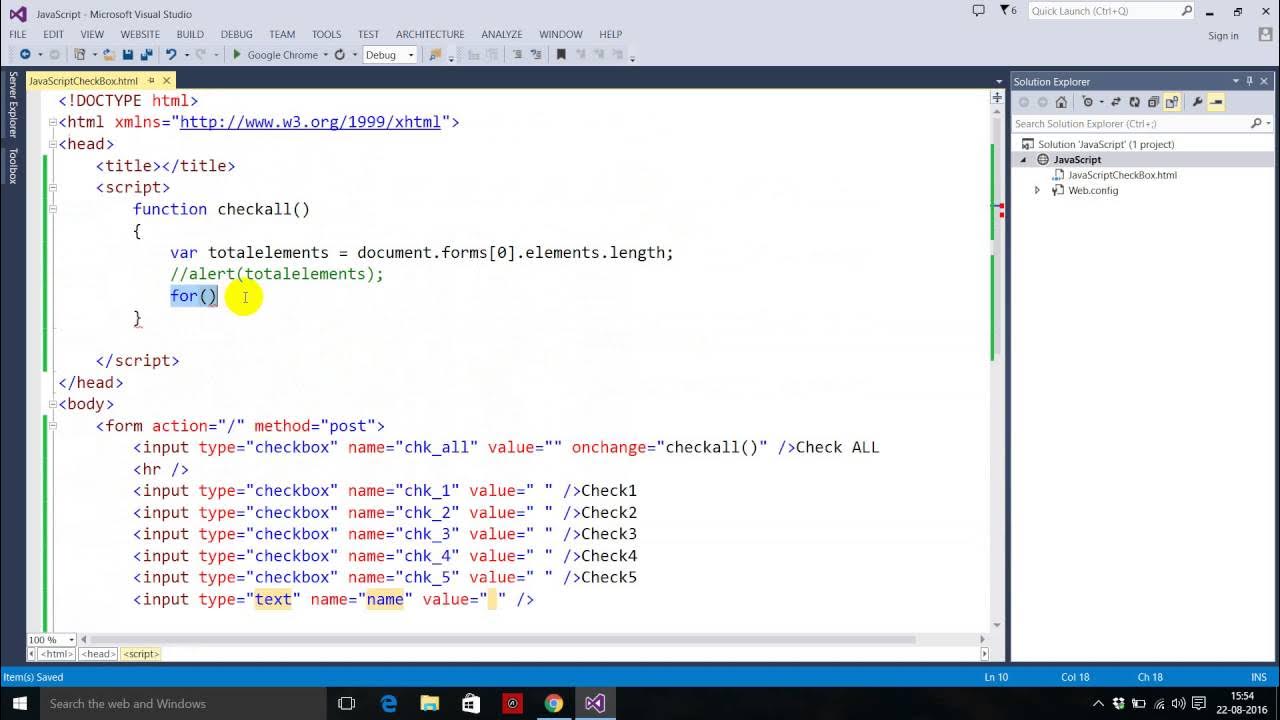Click the Toggle Bookmark toolbar icon

[561, 55]
